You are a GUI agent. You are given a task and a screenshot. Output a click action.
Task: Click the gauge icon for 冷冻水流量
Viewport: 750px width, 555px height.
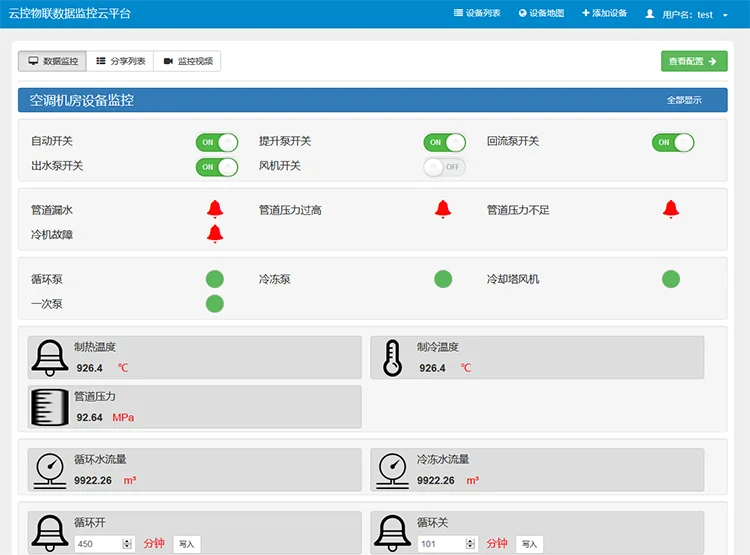[392, 471]
